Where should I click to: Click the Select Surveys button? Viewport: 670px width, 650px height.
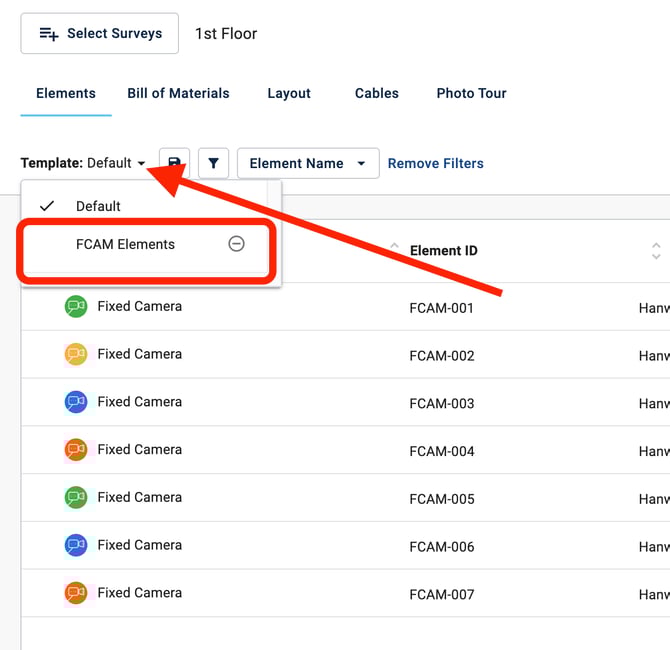[x=100, y=33]
